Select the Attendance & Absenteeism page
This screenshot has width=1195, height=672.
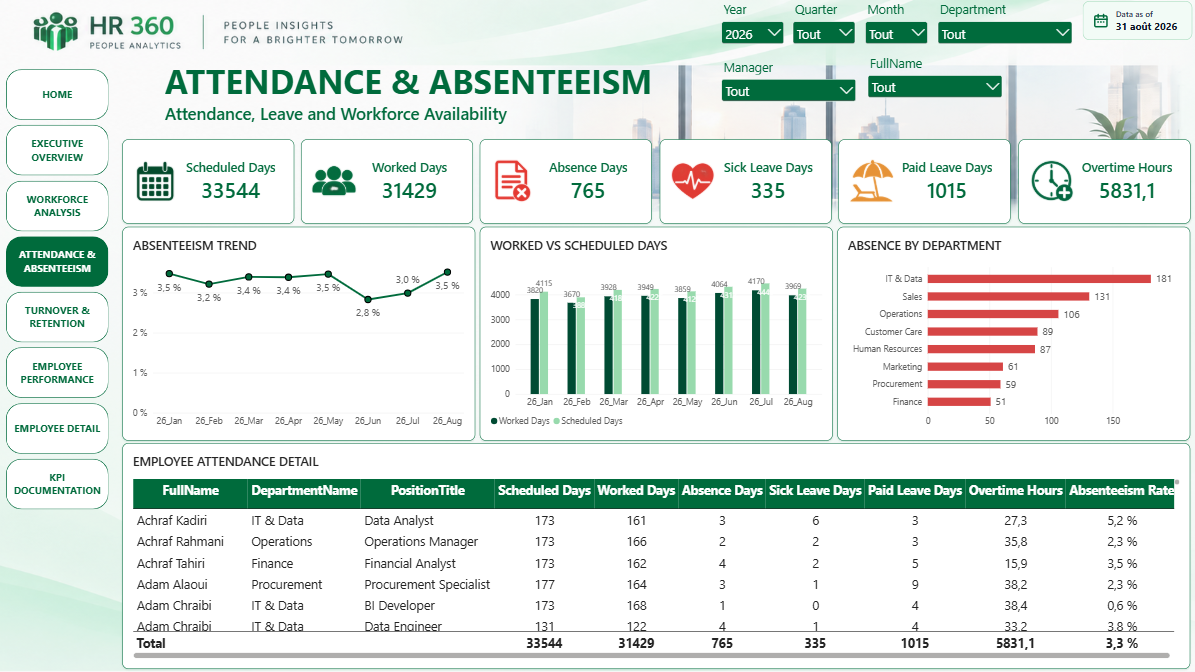[x=57, y=261]
